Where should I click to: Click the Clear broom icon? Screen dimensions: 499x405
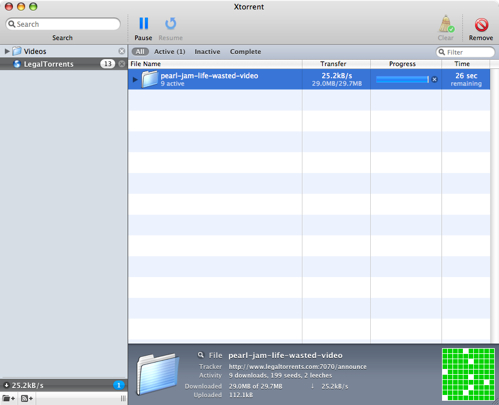[x=446, y=24]
